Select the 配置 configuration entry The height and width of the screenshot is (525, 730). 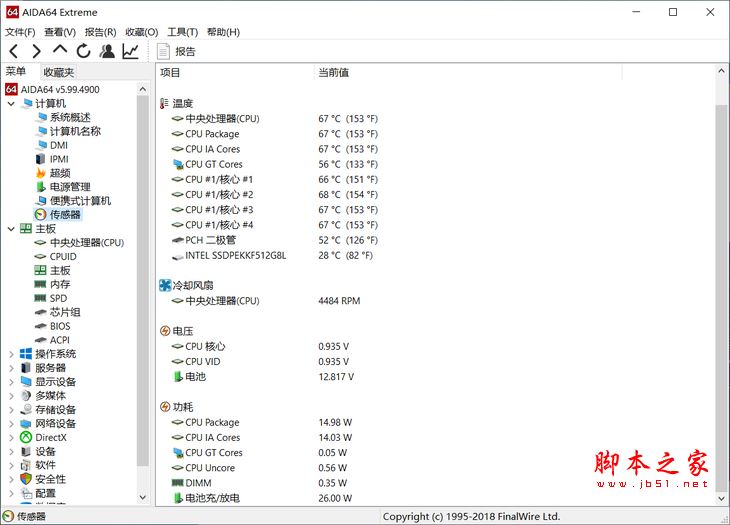[x=45, y=493]
